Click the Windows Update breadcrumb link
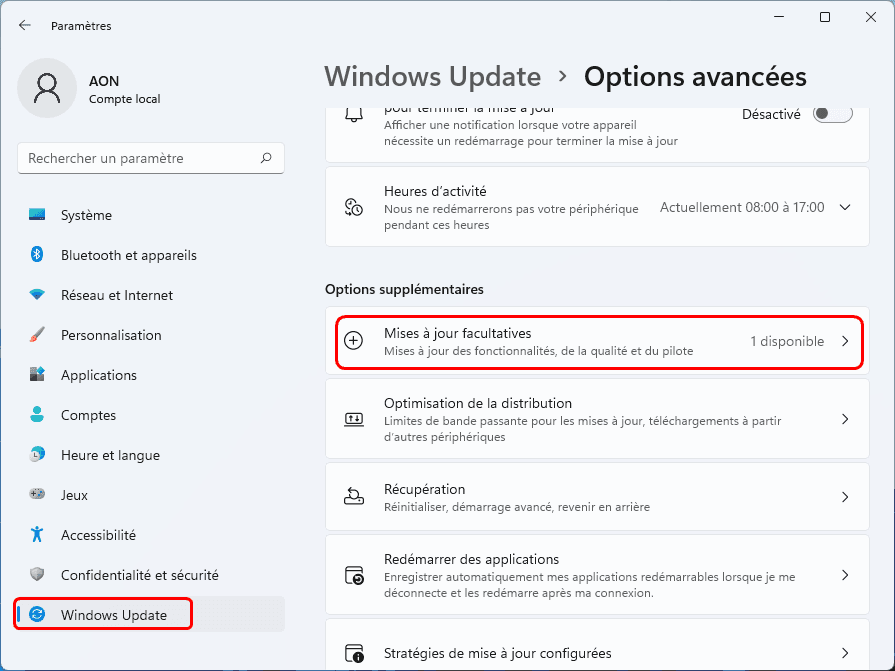The width and height of the screenshot is (895, 671). (x=433, y=77)
